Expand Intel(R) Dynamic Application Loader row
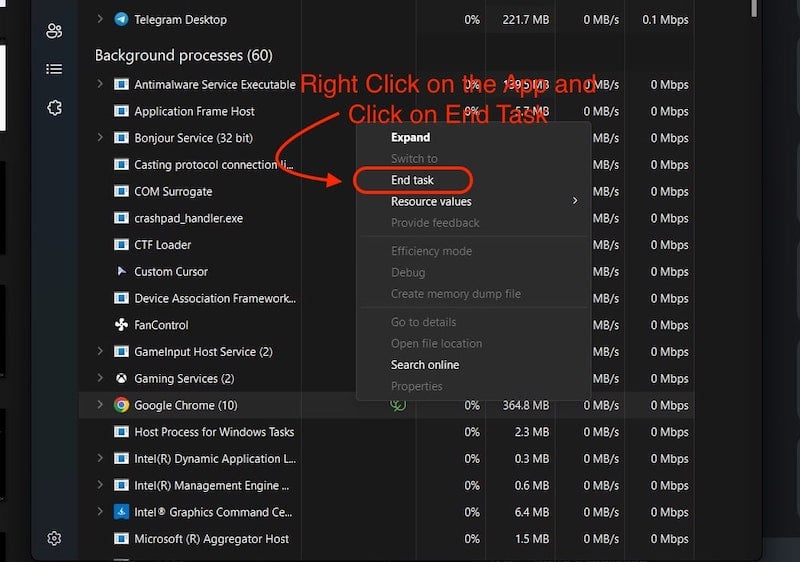This screenshot has width=800, height=562. pyautogui.click(x=100, y=458)
